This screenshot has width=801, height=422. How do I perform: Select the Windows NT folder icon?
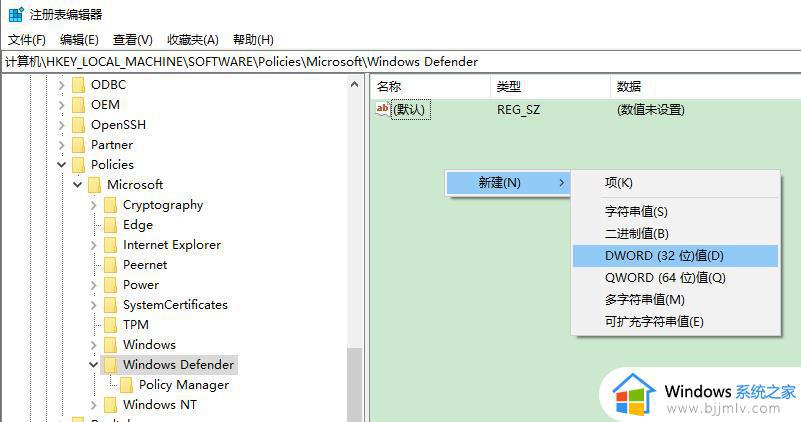point(110,405)
